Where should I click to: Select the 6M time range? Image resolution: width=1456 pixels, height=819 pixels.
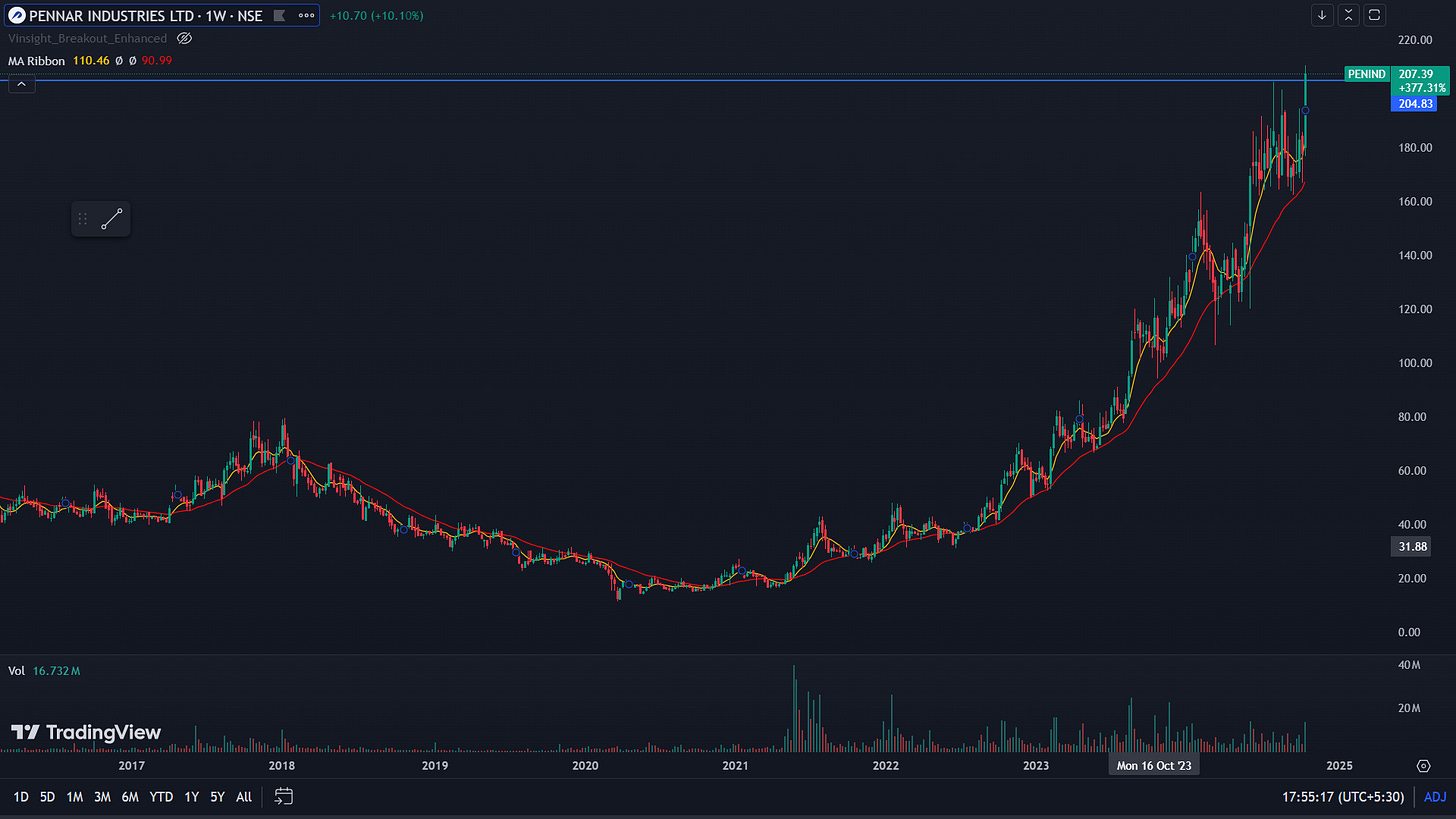tap(130, 797)
